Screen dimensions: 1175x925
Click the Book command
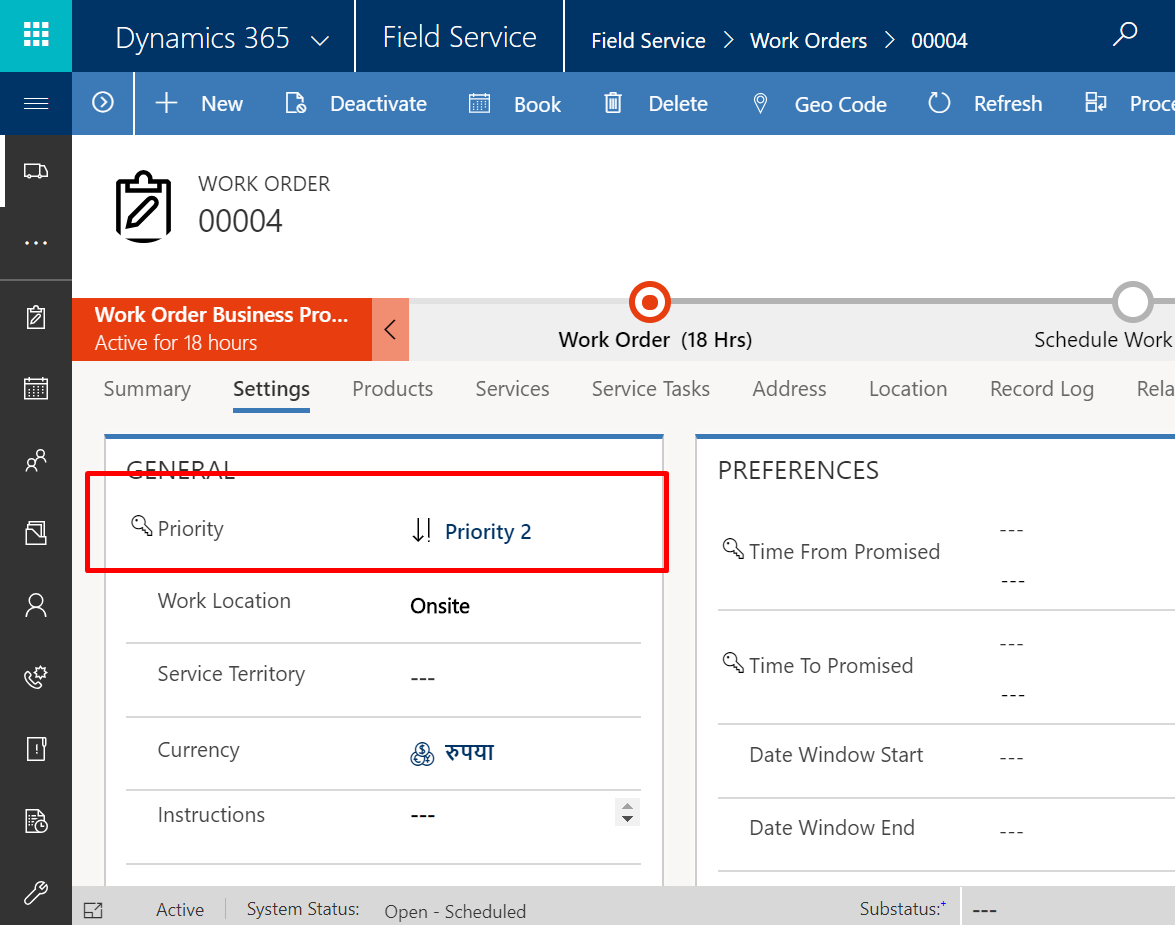(515, 104)
